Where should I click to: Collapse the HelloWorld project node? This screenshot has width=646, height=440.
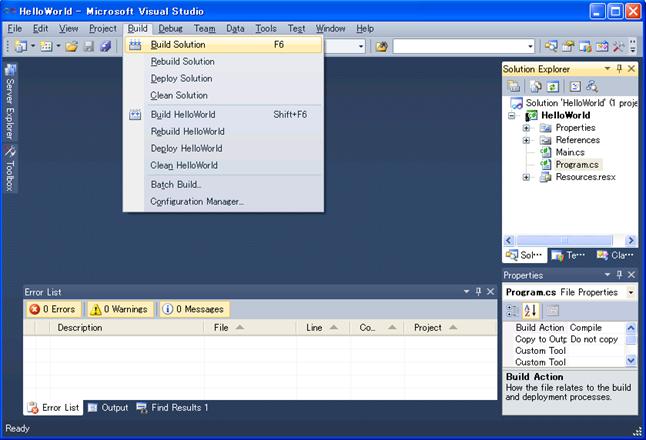point(511,116)
